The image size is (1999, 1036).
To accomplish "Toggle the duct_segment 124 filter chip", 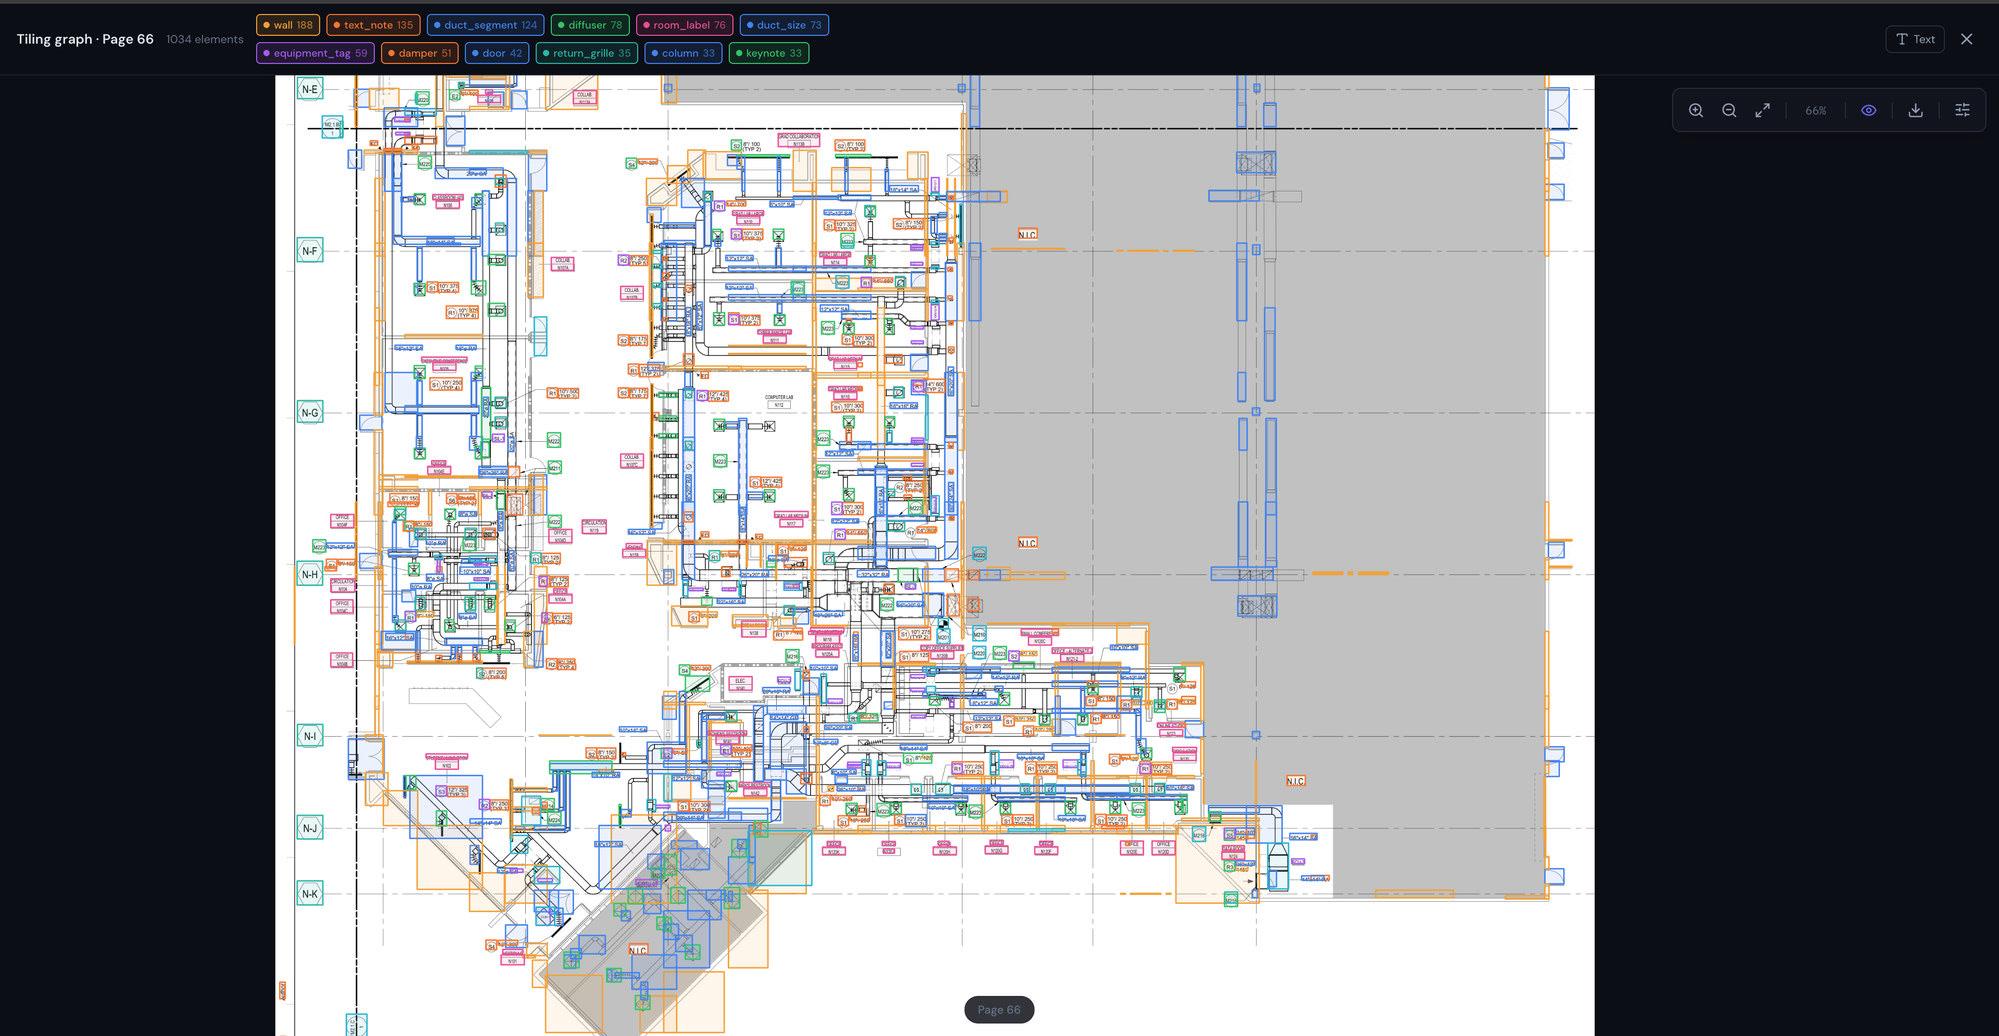I will (486, 25).
